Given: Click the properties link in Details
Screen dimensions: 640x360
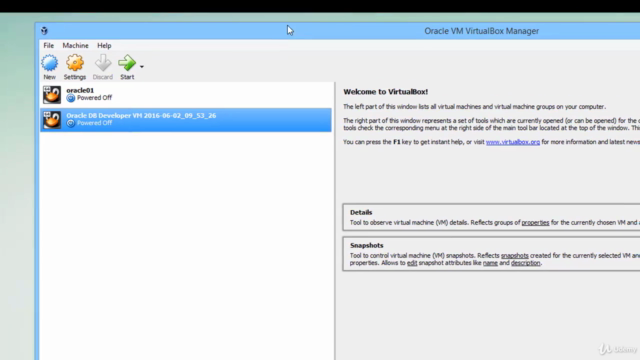Looking at the screenshot, I should coord(535,222).
